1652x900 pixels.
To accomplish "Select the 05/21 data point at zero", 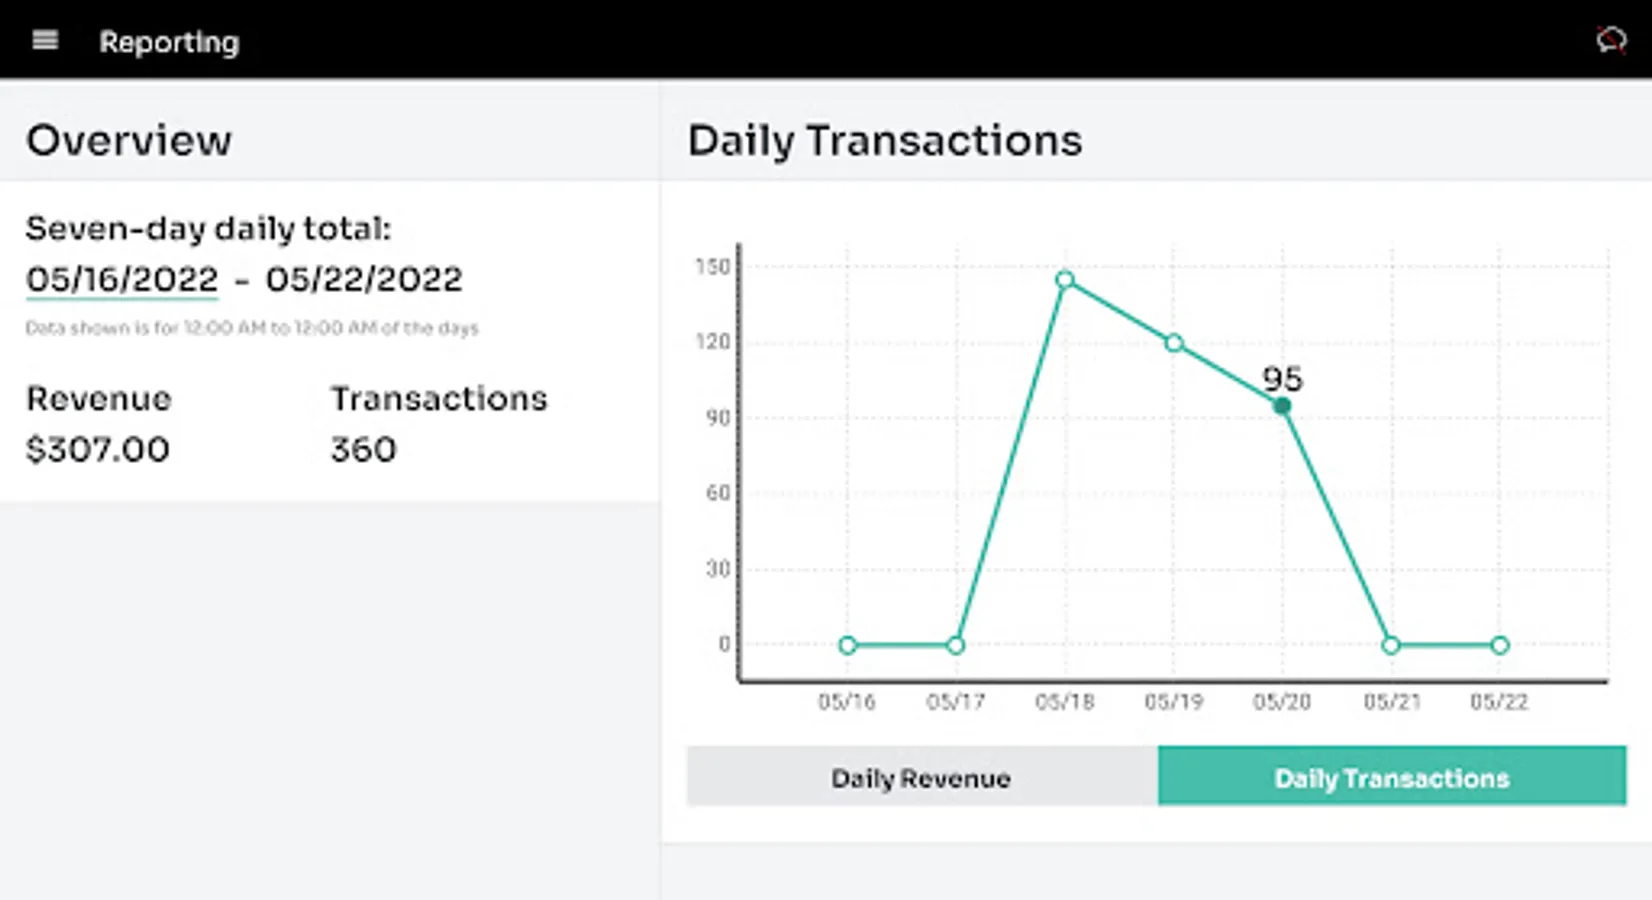I will pyautogui.click(x=1391, y=645).
